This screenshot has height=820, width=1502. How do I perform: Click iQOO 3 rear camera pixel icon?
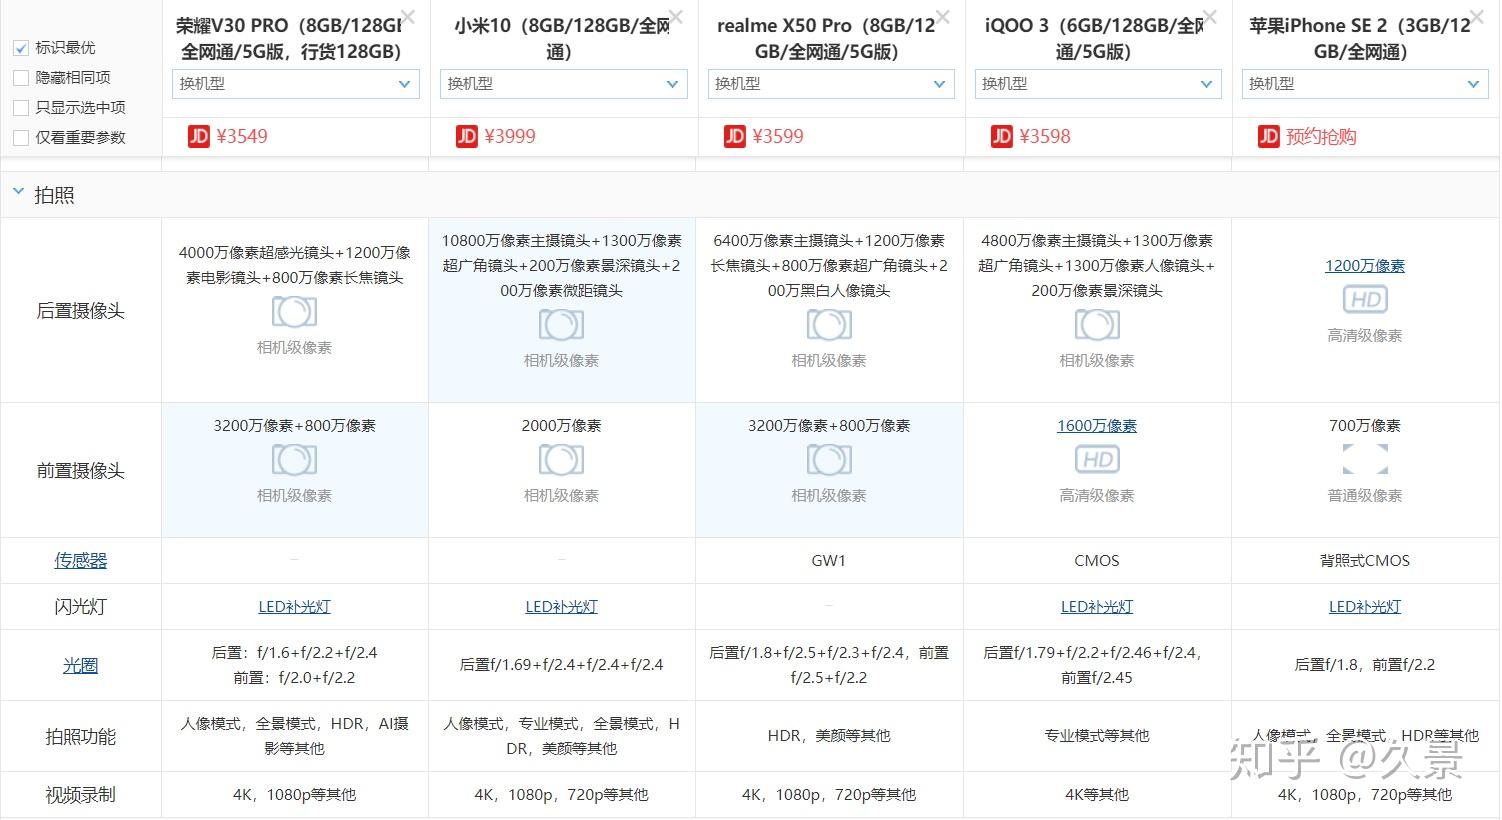[1097, 324]
